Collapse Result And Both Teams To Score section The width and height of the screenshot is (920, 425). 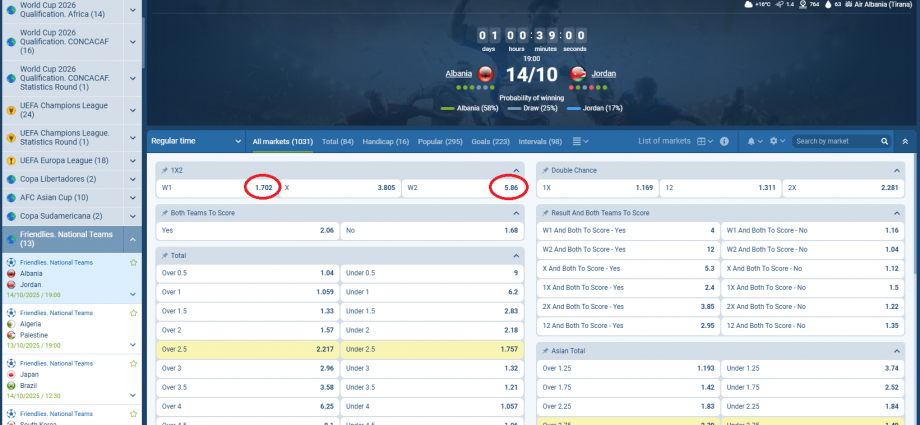897,212
